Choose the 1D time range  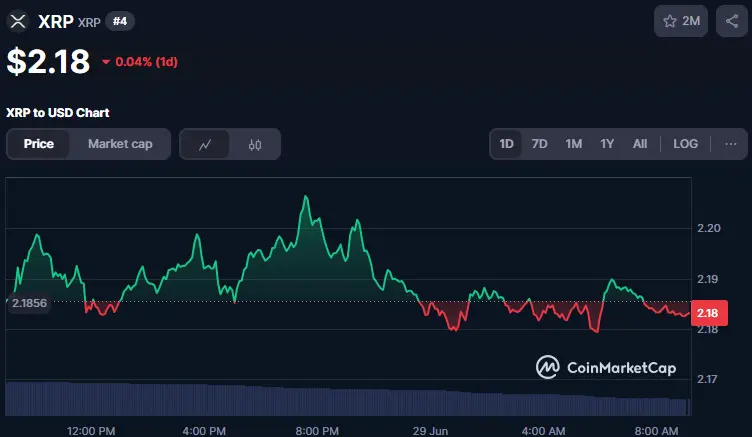(506, 144)
